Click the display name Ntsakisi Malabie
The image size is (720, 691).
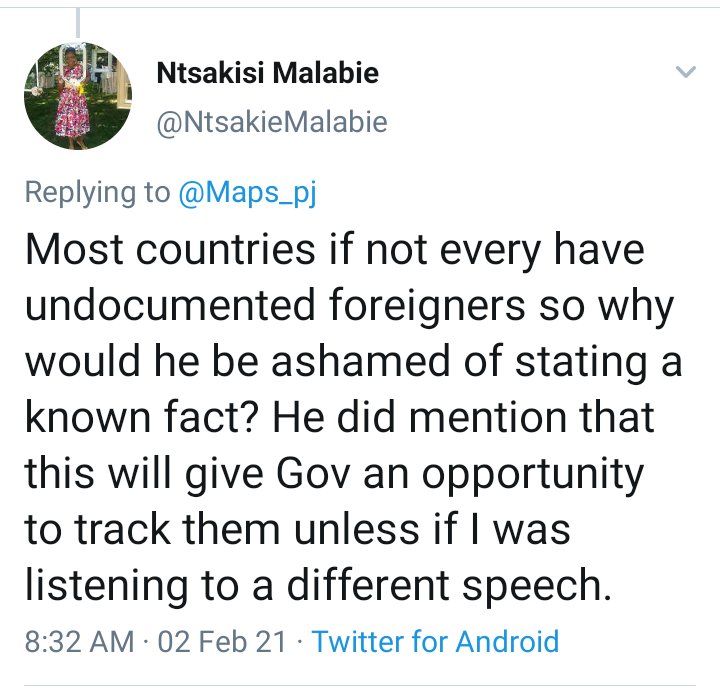(268, 73)
